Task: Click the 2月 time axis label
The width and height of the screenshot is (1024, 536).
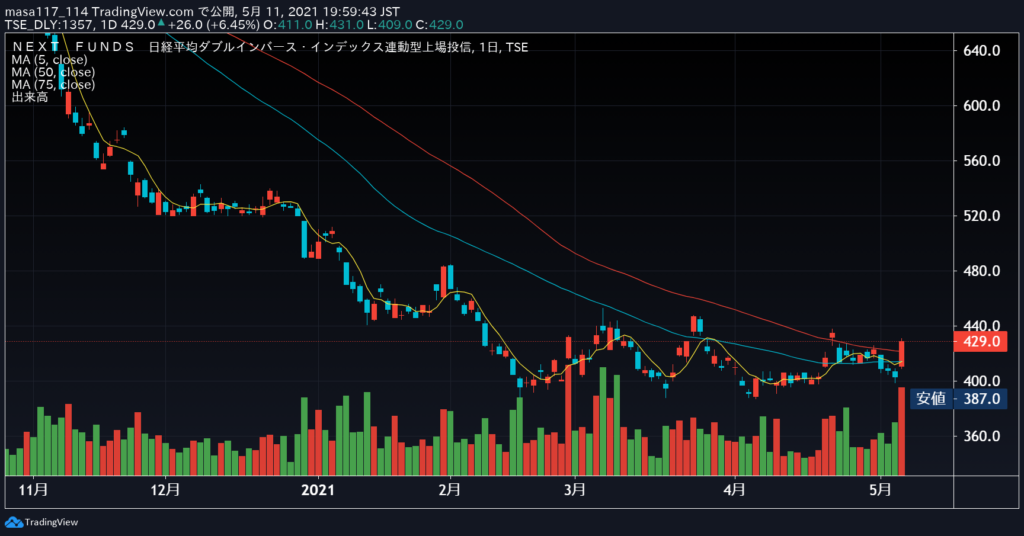Action: point(449,490)
